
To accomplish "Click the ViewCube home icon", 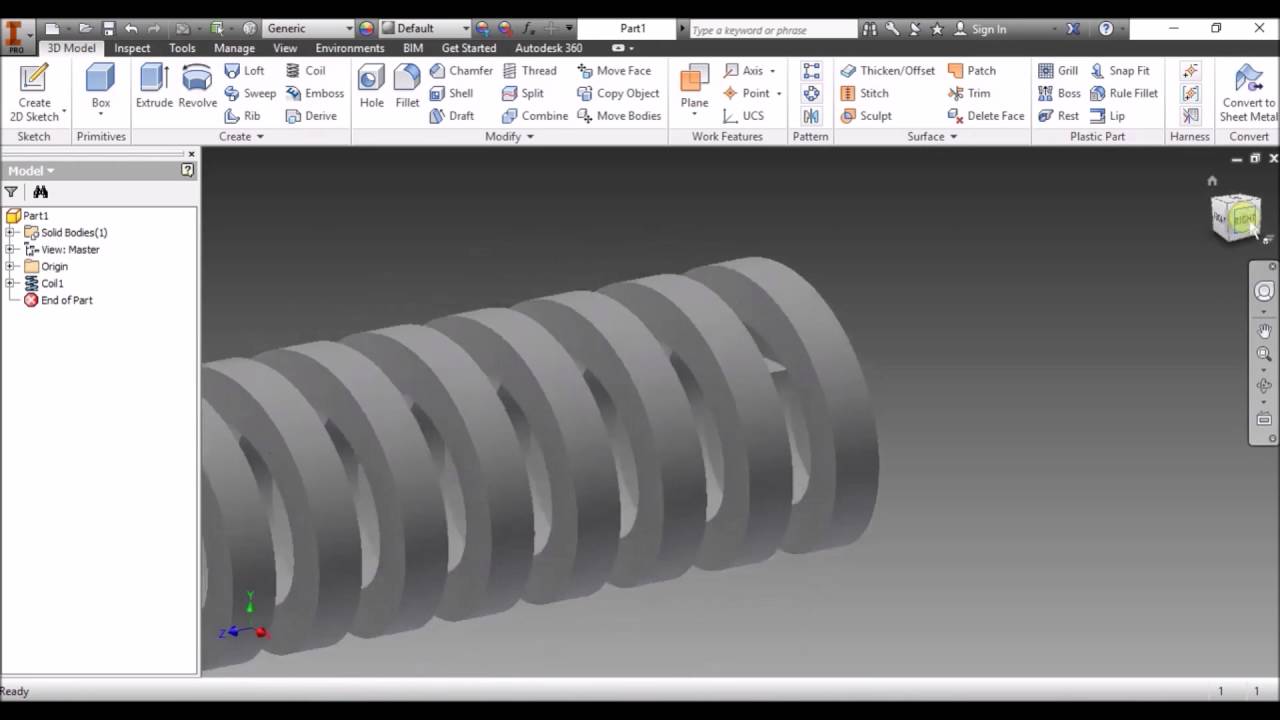I will point(1212,181).
